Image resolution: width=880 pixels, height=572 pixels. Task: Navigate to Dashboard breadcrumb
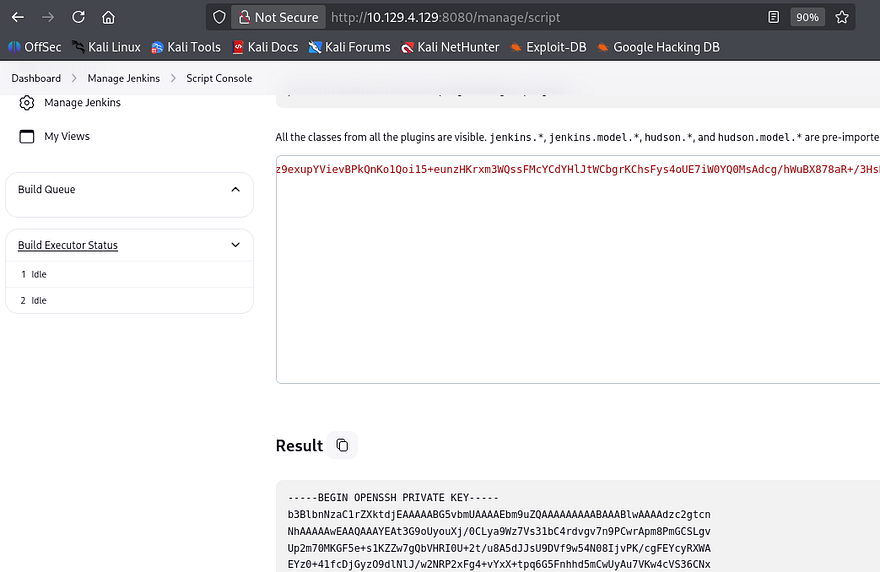pos(36,78)
